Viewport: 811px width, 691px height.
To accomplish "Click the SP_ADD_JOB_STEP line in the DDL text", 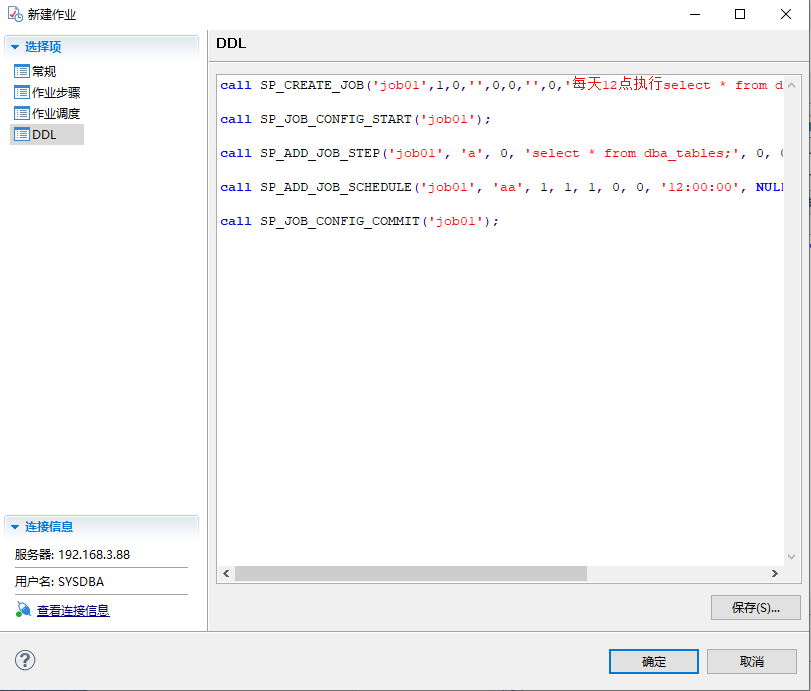I will [501, 154].
